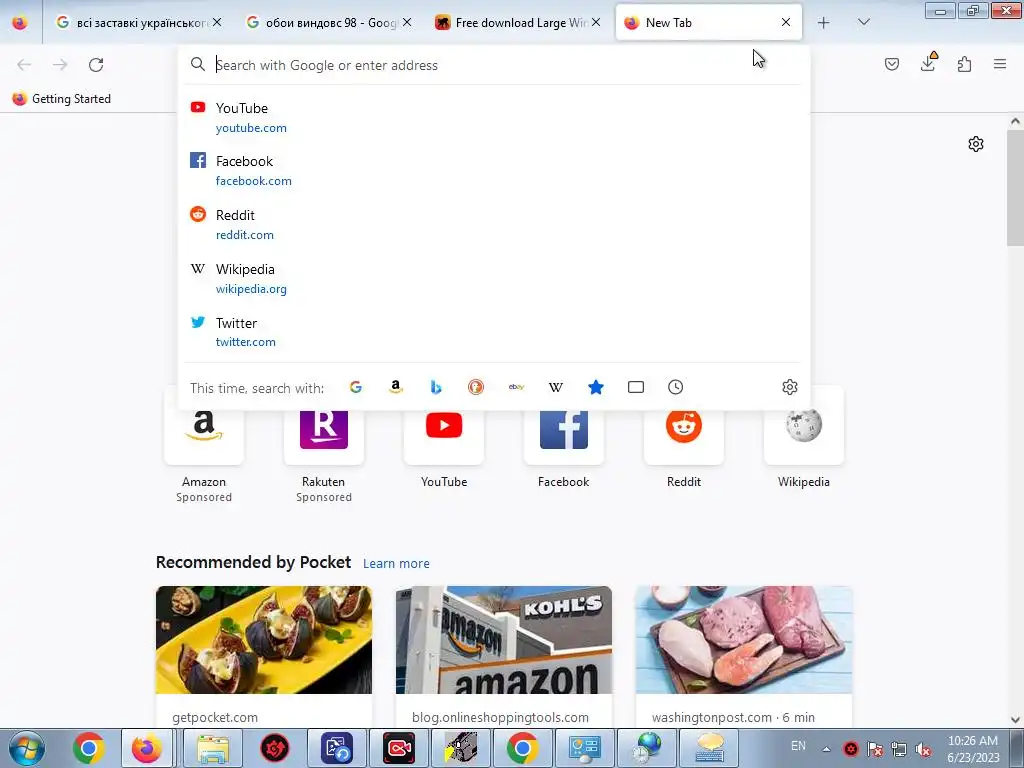
Task: Open washingtonpost.com raw meat story thumbnail
Action: 743,639
